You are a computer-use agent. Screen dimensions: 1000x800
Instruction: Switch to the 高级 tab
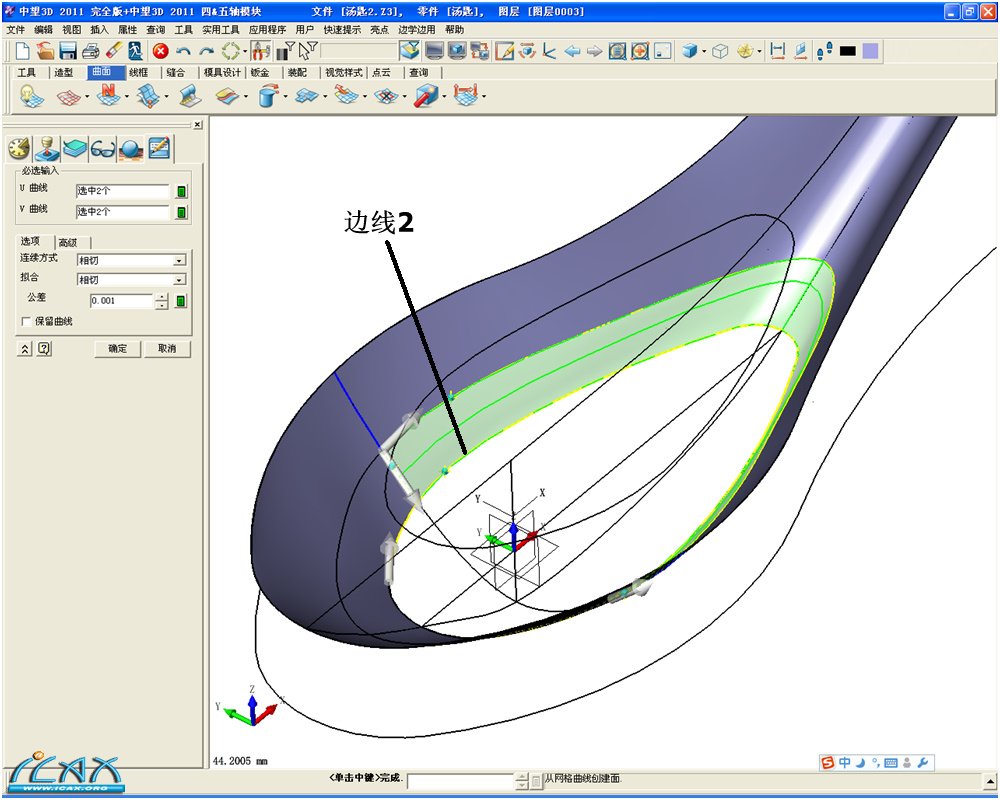68,242
